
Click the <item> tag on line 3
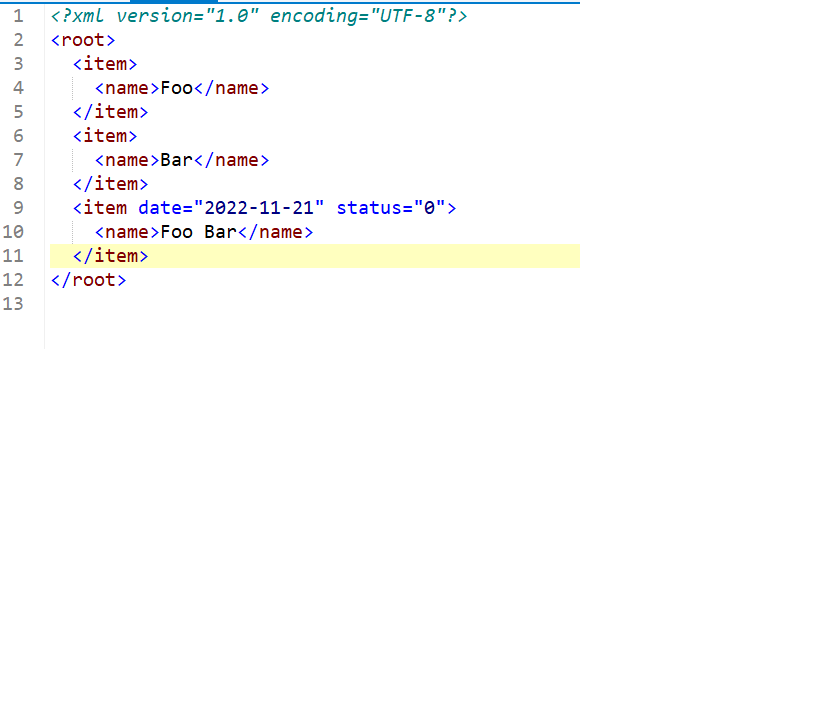click(105, 64)
